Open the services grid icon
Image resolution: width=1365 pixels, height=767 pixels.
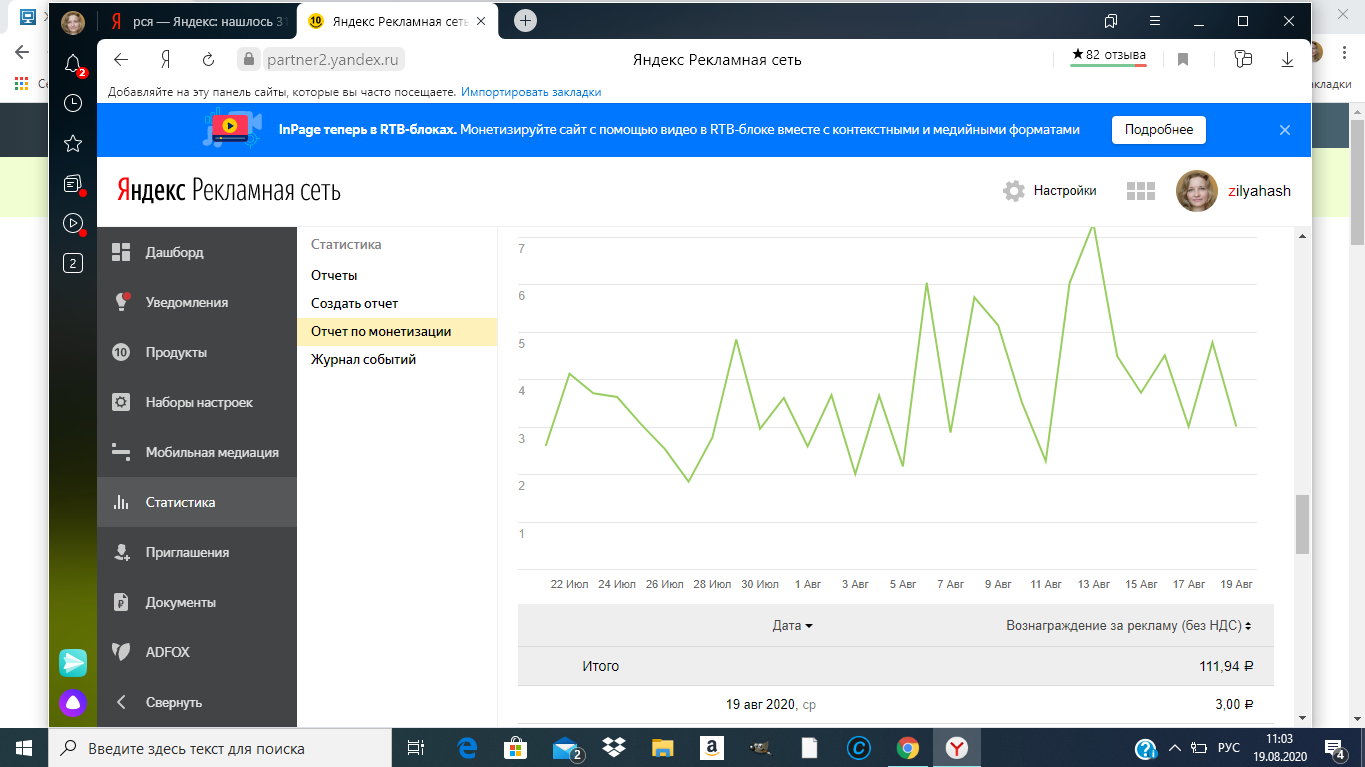coord(1141,191)
